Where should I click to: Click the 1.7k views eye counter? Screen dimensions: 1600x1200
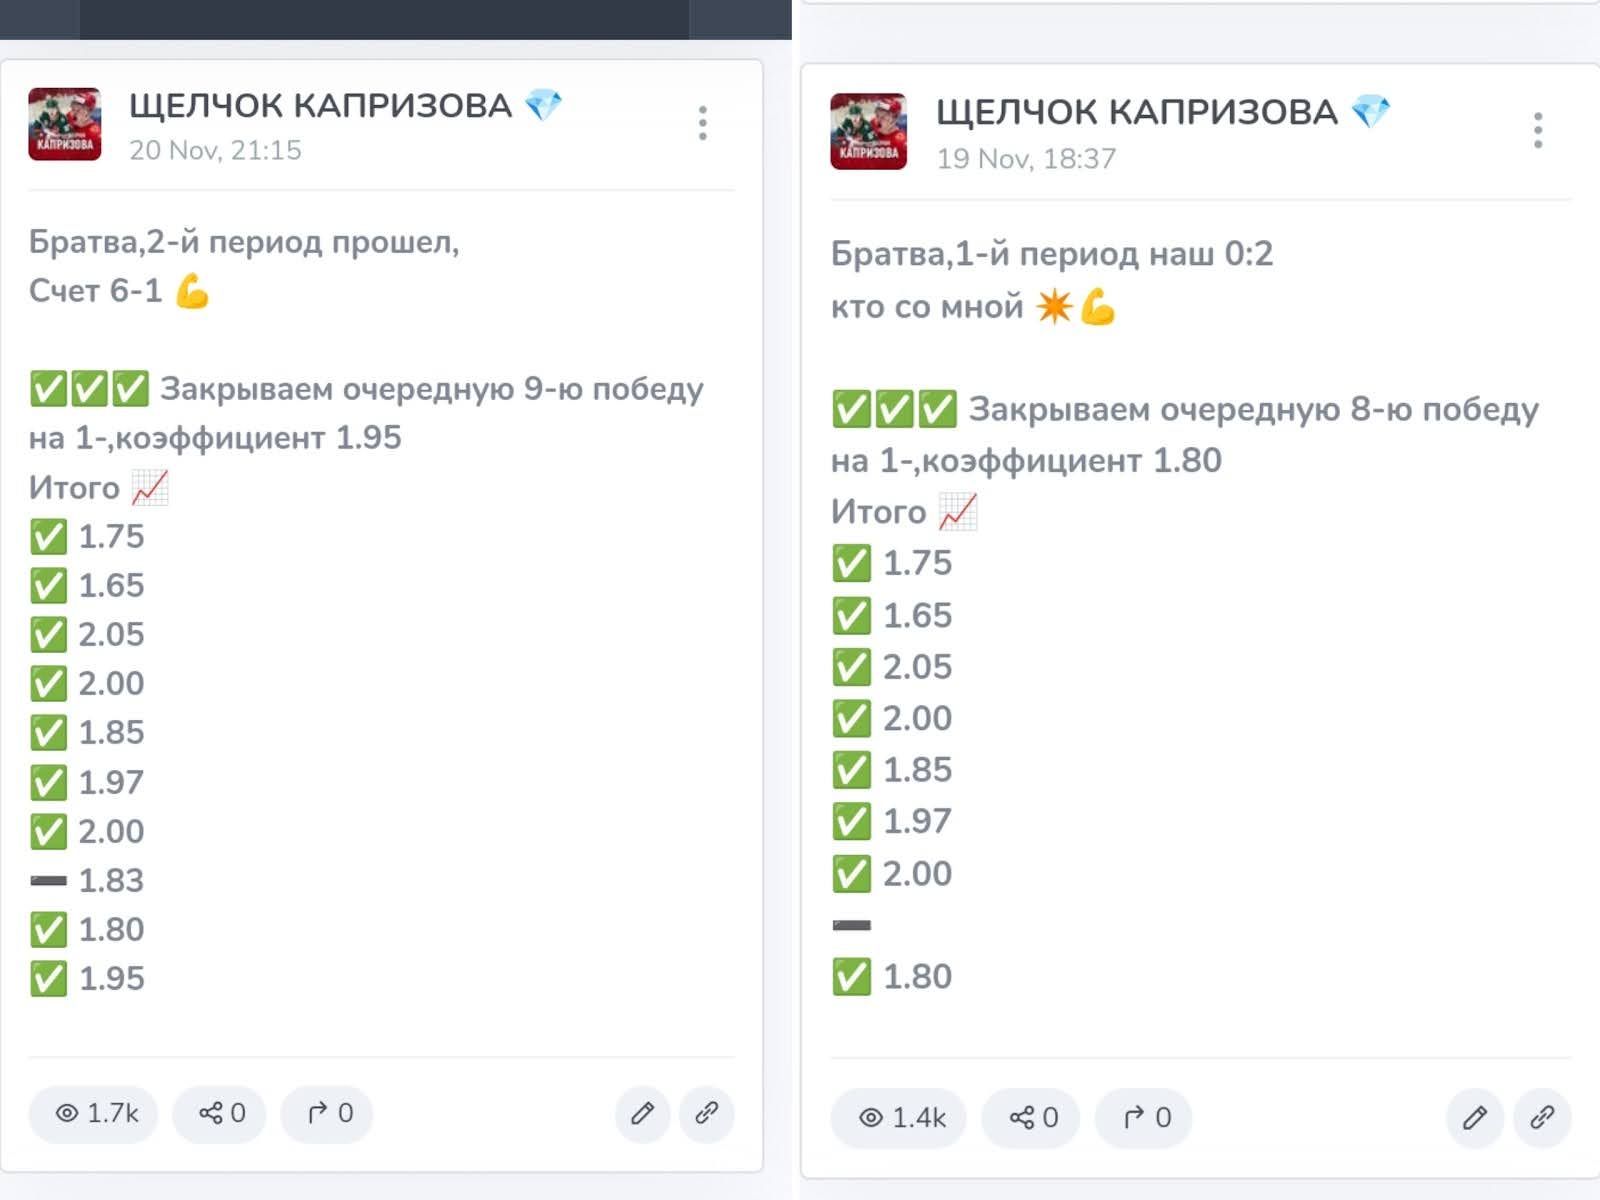click(x=94, y=1113)
